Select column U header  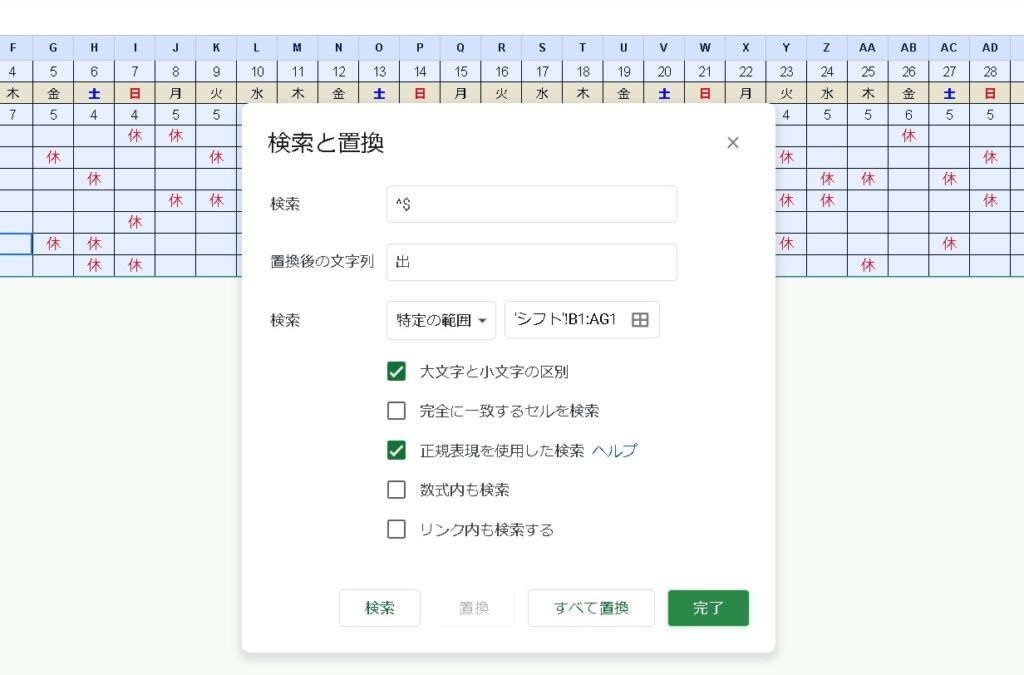click(x=624, y=48)
